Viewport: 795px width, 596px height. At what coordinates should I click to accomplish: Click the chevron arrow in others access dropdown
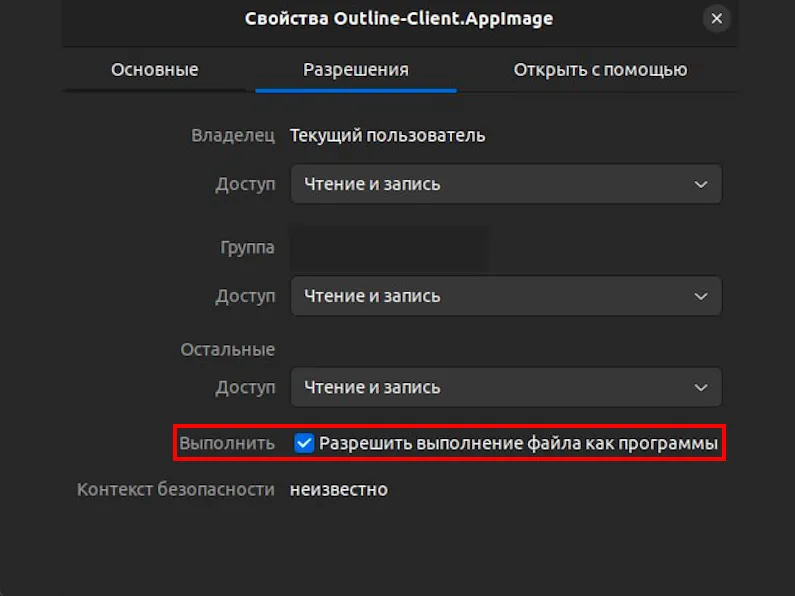pyautogui.click(x=701, y=388)
